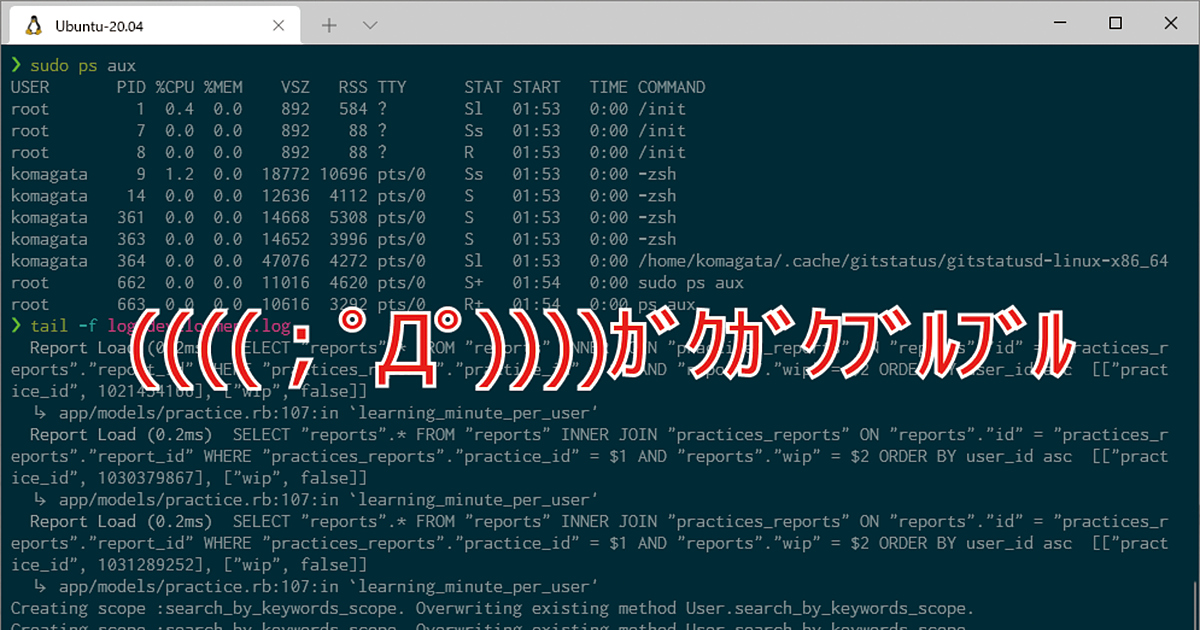Click the PID column header
This screenshot has width=1200, height=630.
132,87
